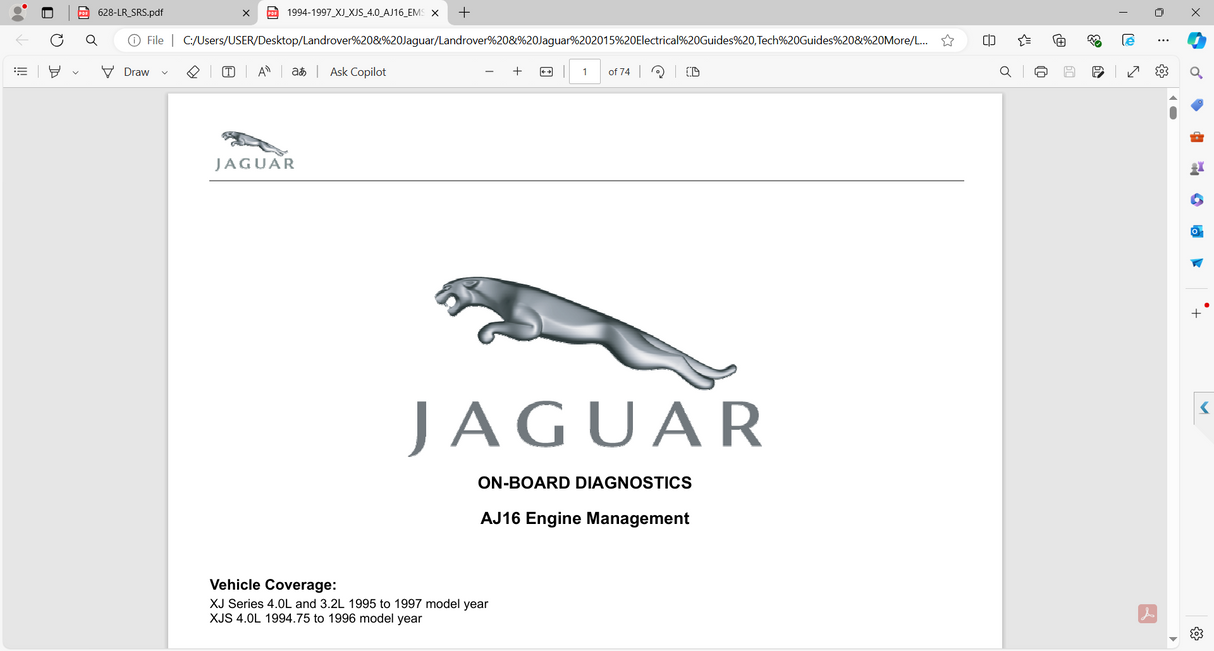Image resolution: width=1214 pixels, height=651 pixels.
Task: Toggle fit to page width
Action: pyautogui.click(x=546, y=71)
